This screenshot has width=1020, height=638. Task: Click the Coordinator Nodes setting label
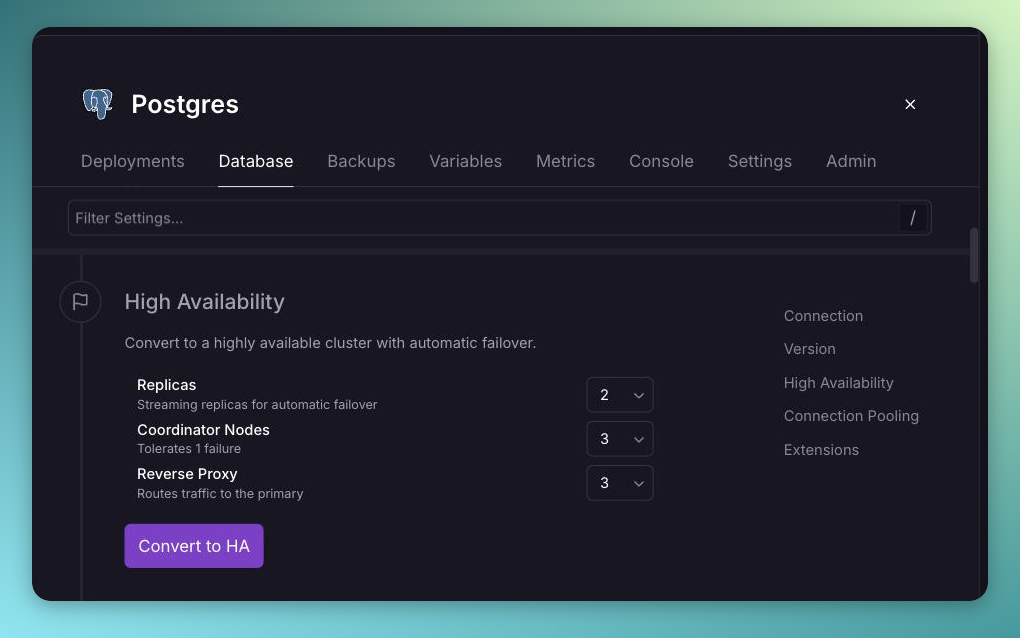204,430
